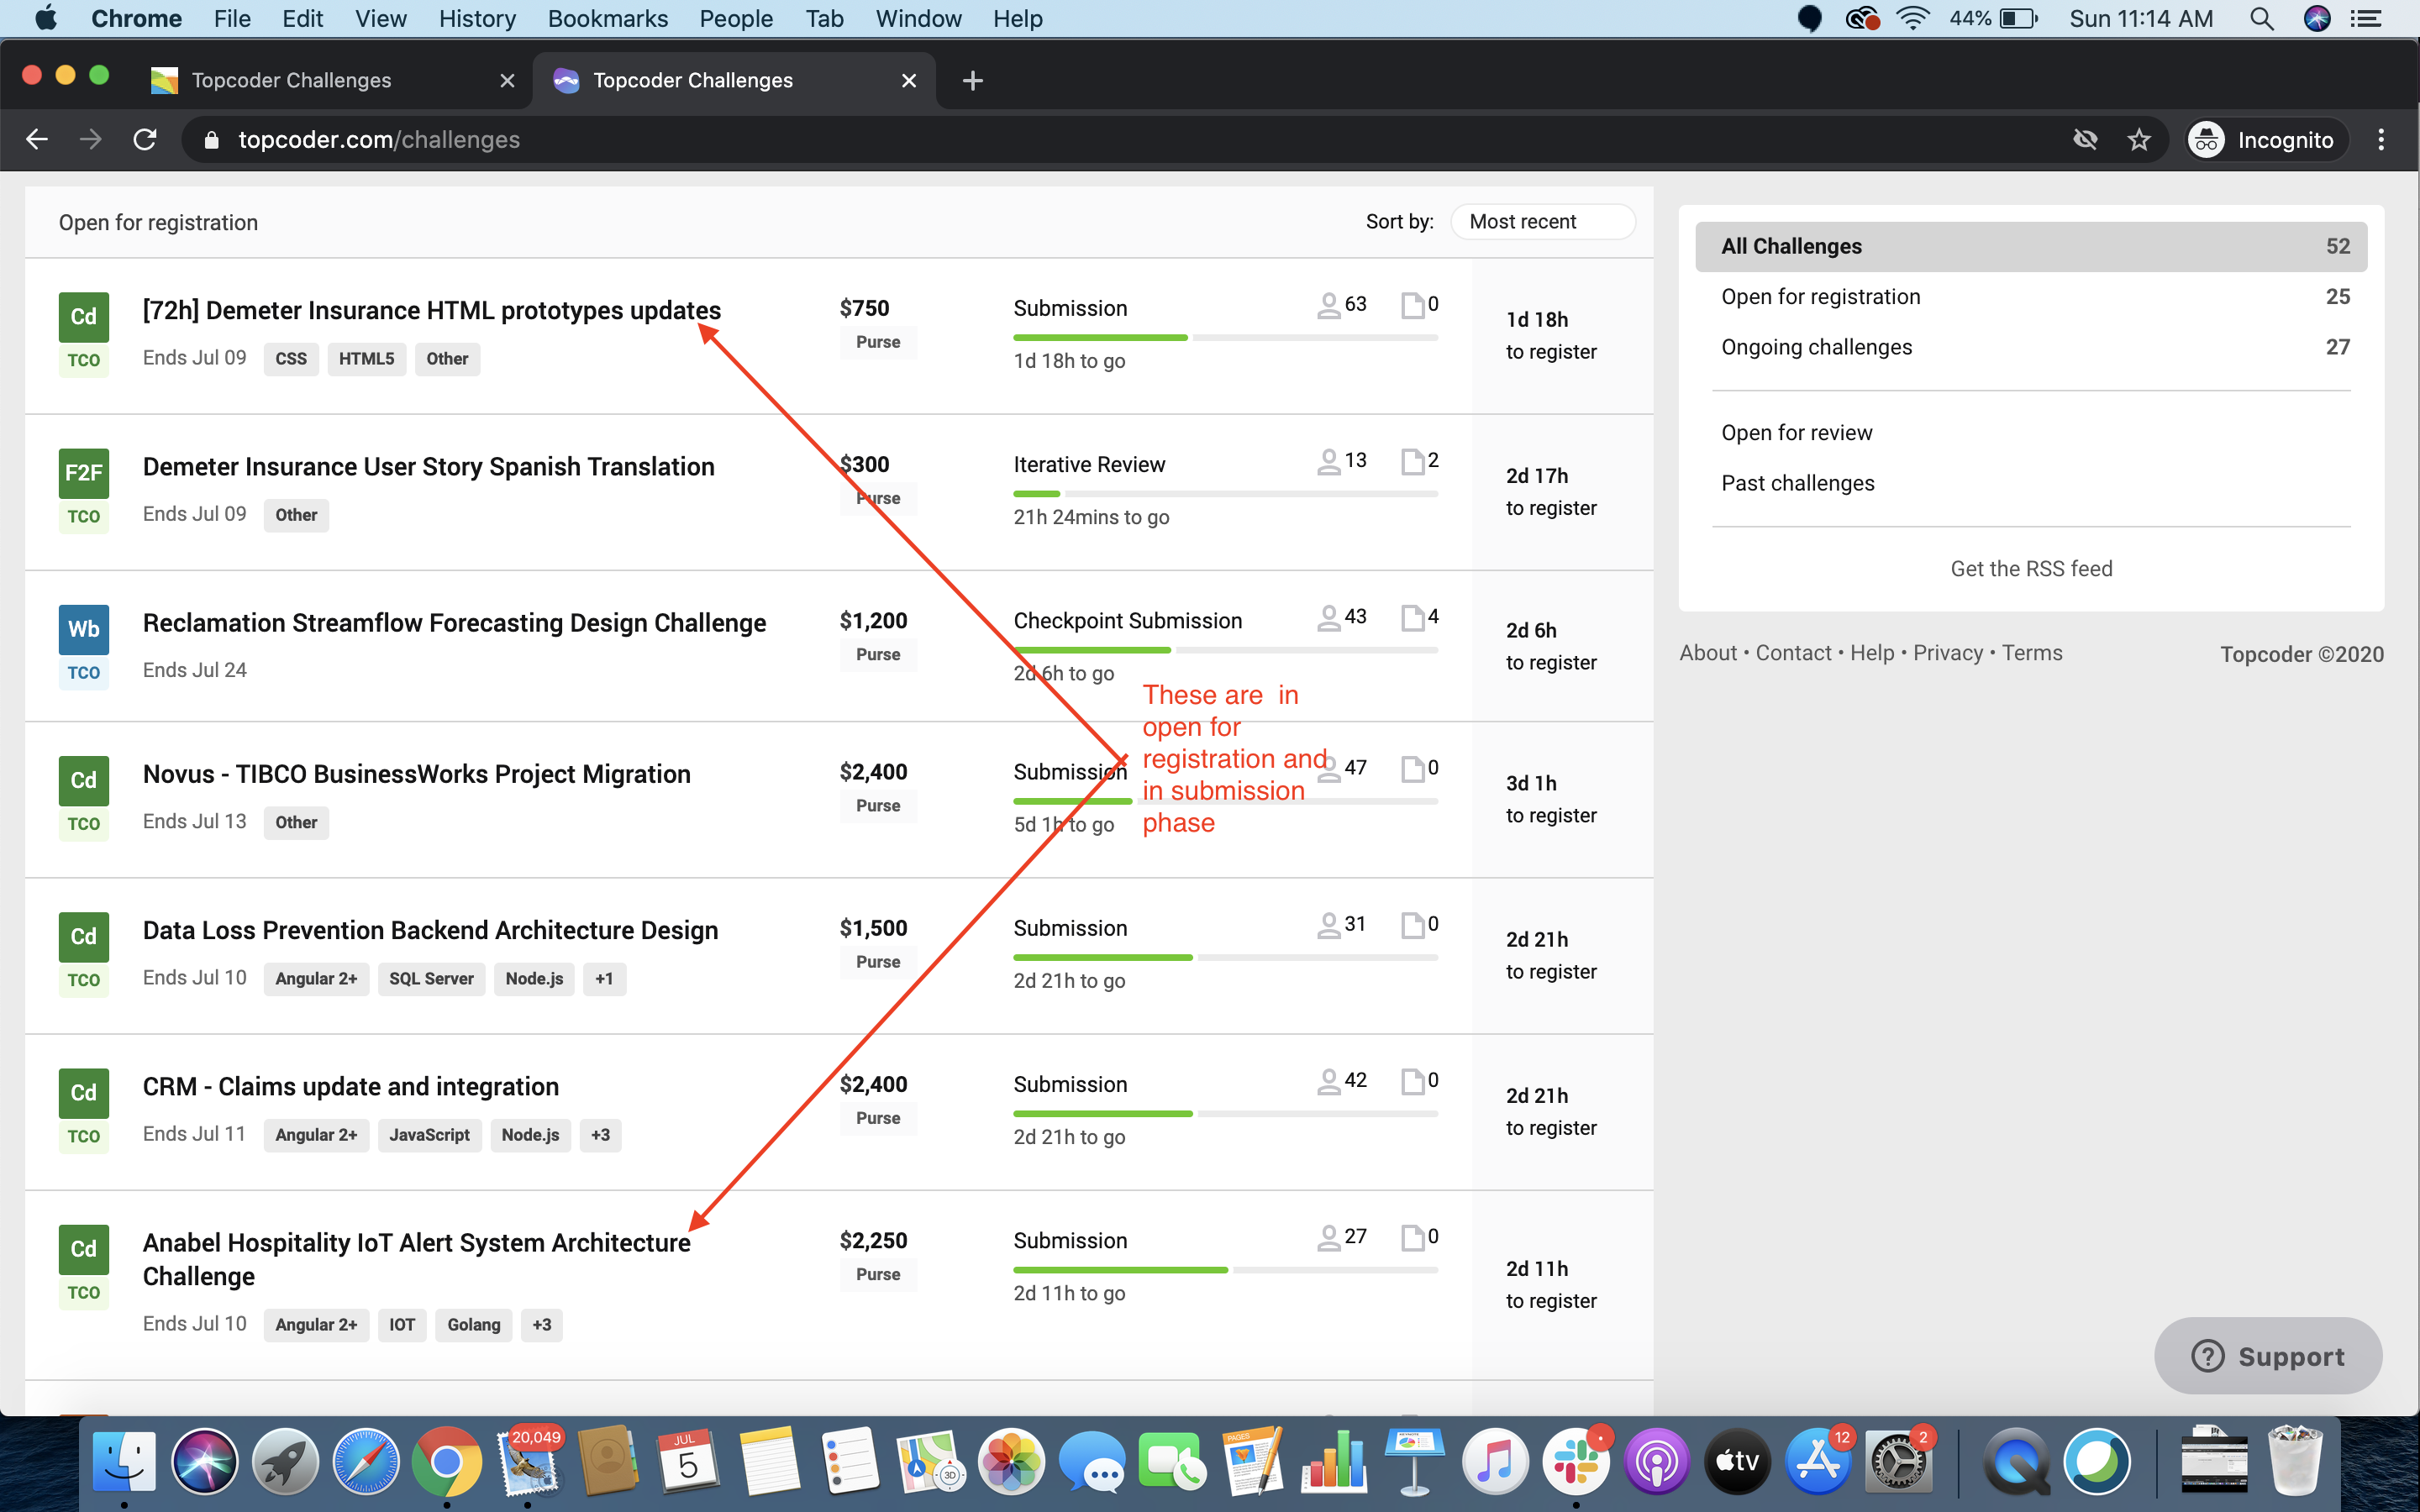Switch to the first Topcoder Challenges tab

pyautogui.click(x=330, y=81)
